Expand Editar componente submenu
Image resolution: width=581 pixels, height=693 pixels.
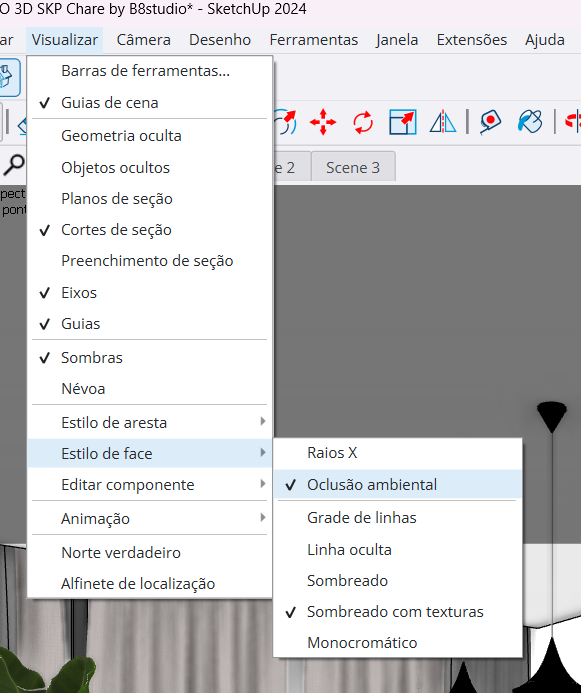point(150,485)
